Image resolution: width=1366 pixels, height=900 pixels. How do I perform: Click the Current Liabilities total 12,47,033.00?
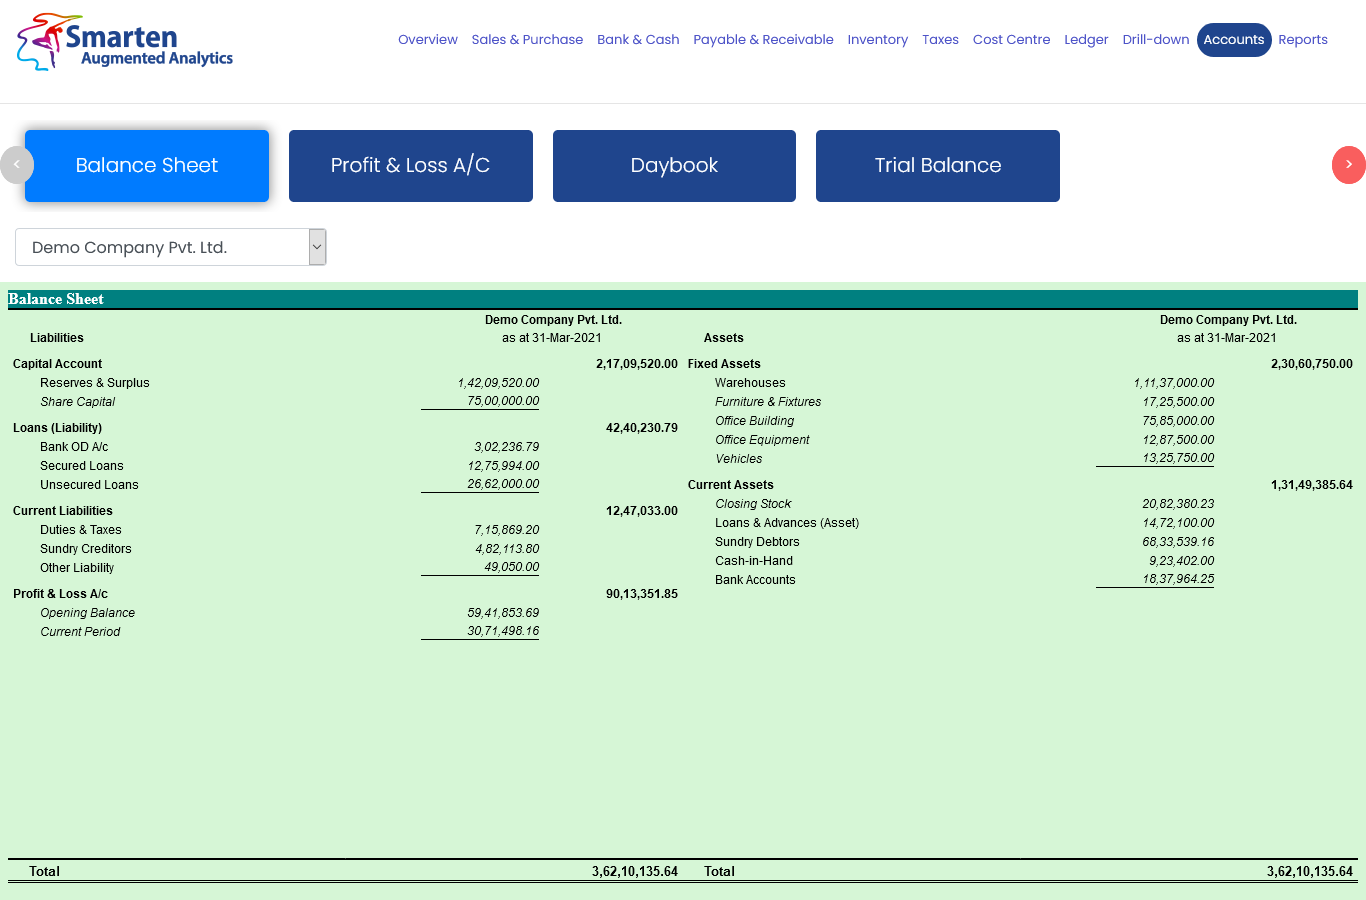click(642, 511)
